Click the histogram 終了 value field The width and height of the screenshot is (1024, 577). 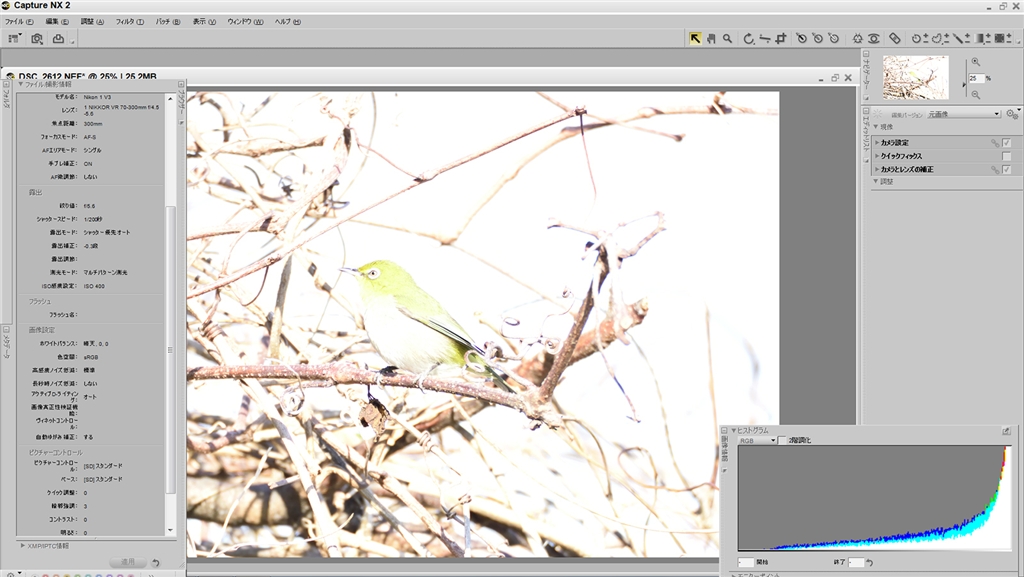pyautogui.click(x=856, y=562)
